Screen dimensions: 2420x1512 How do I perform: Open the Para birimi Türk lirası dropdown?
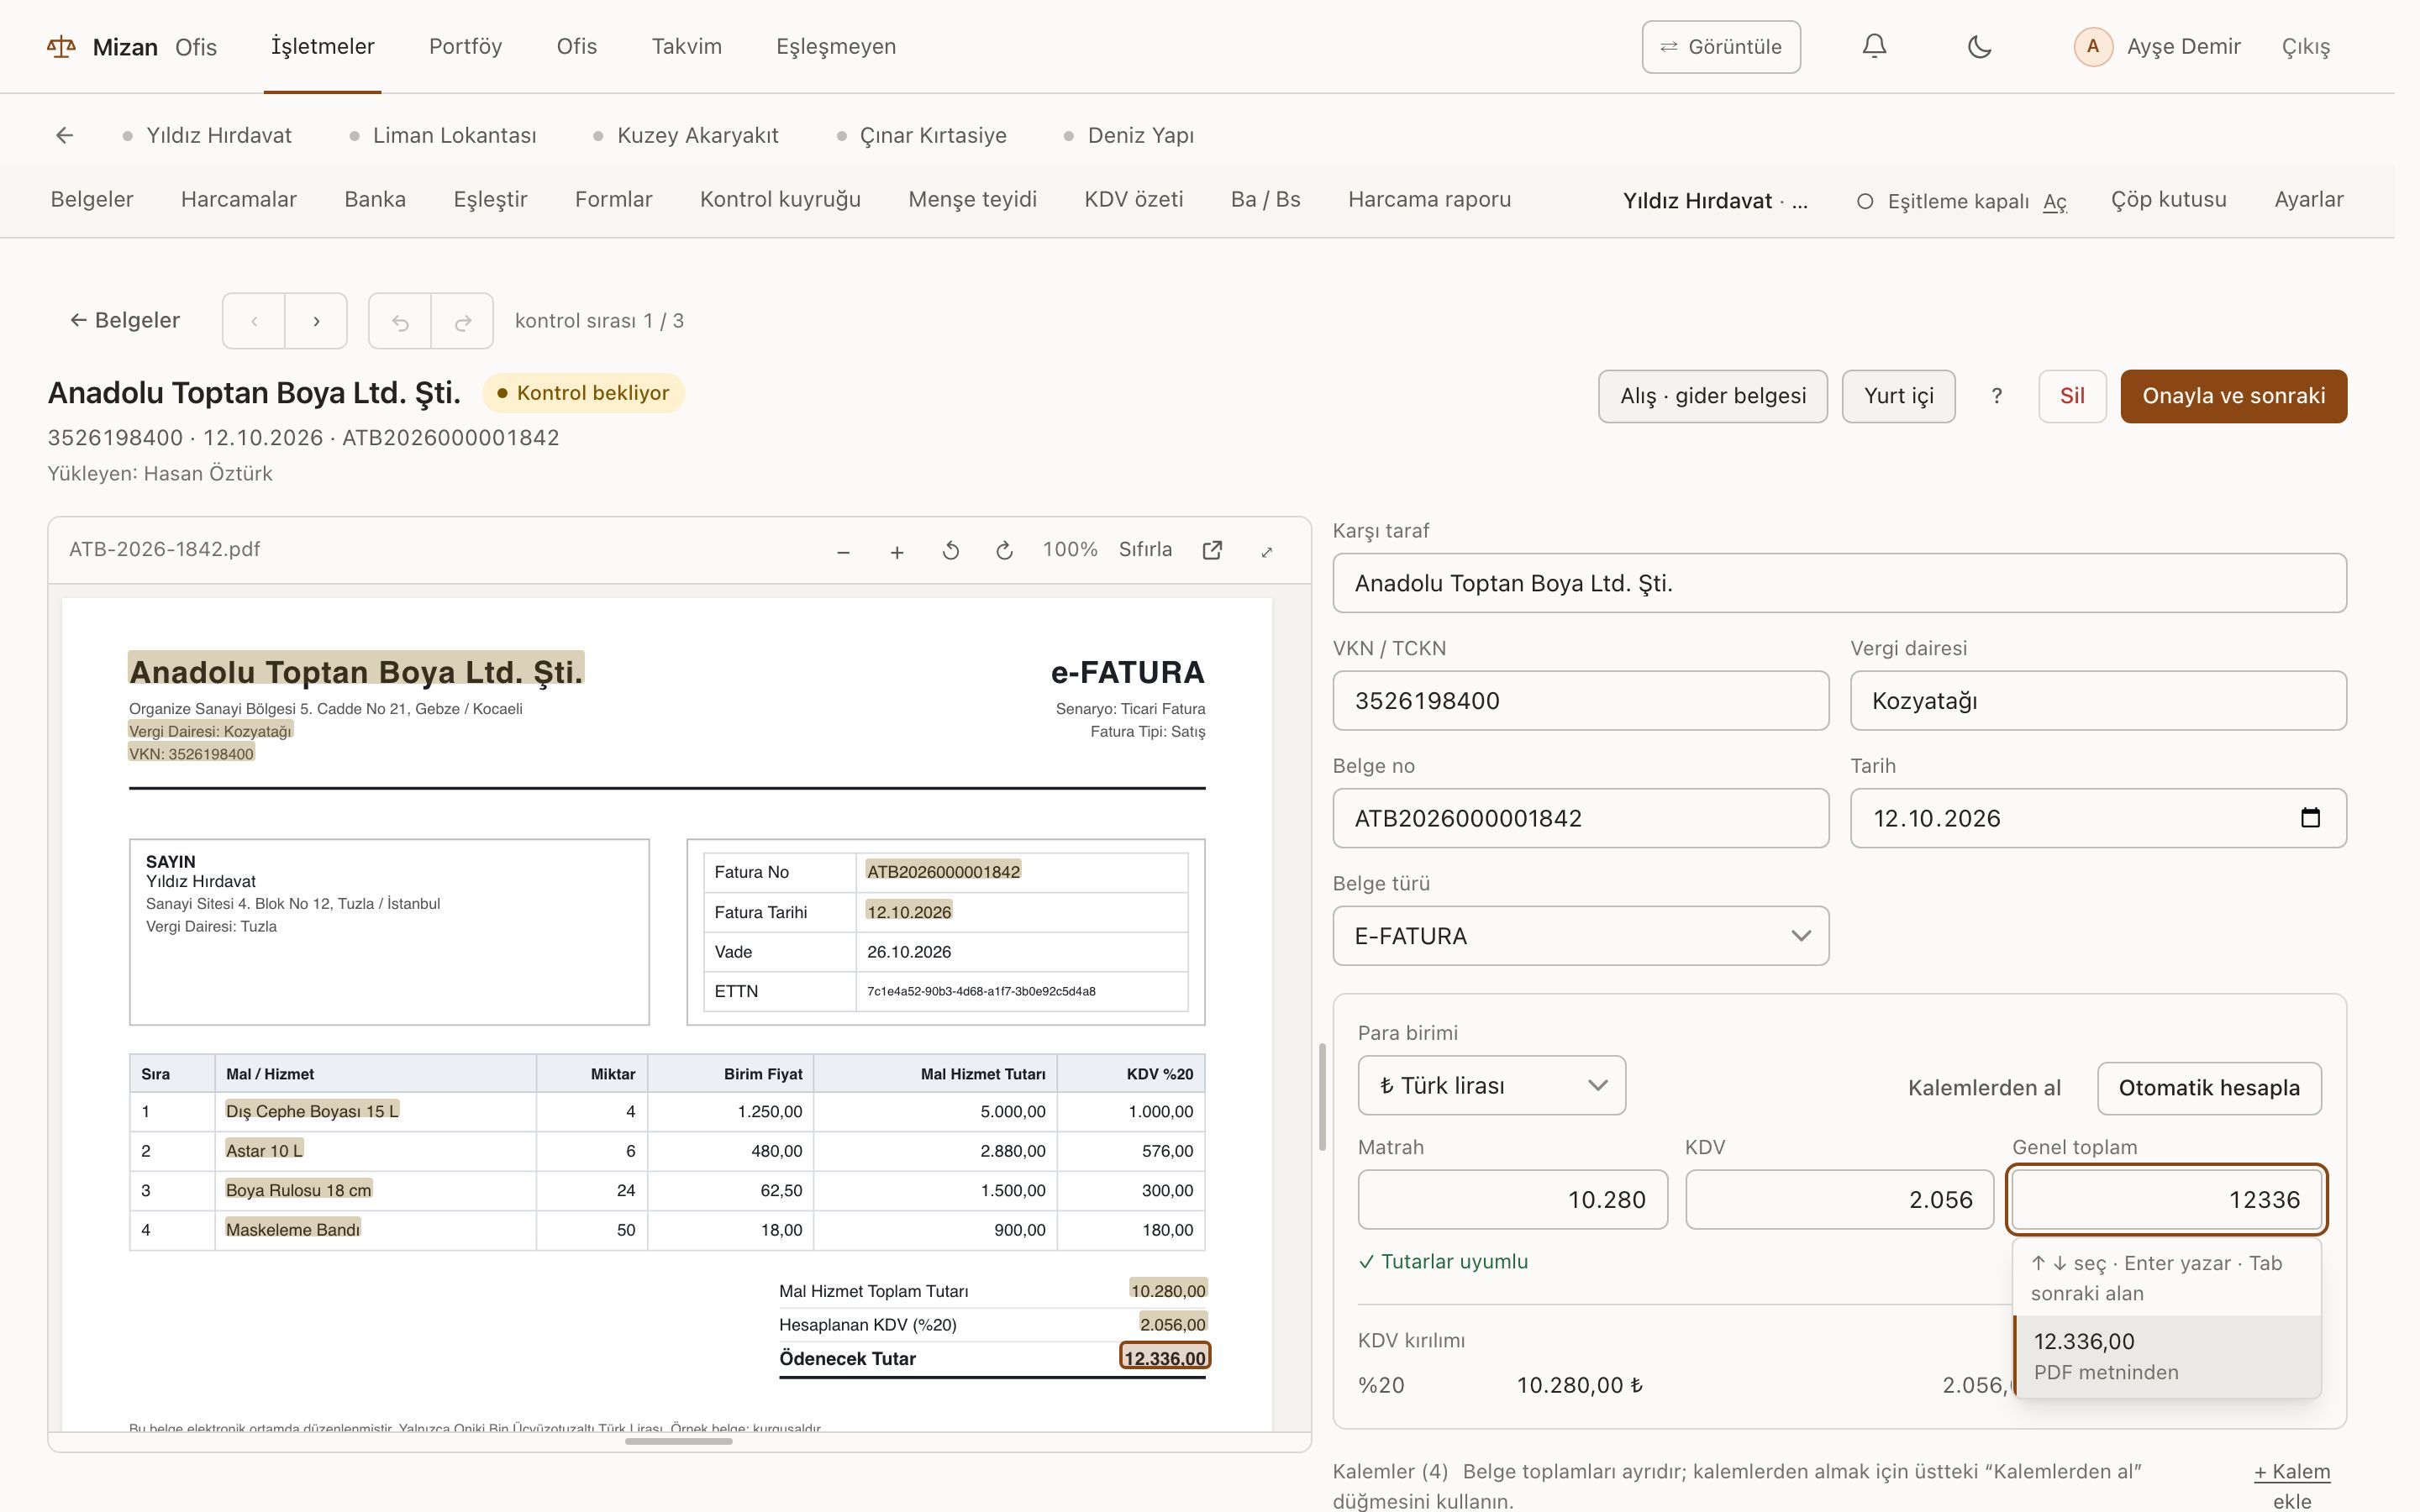(x=1491, y=1085)
